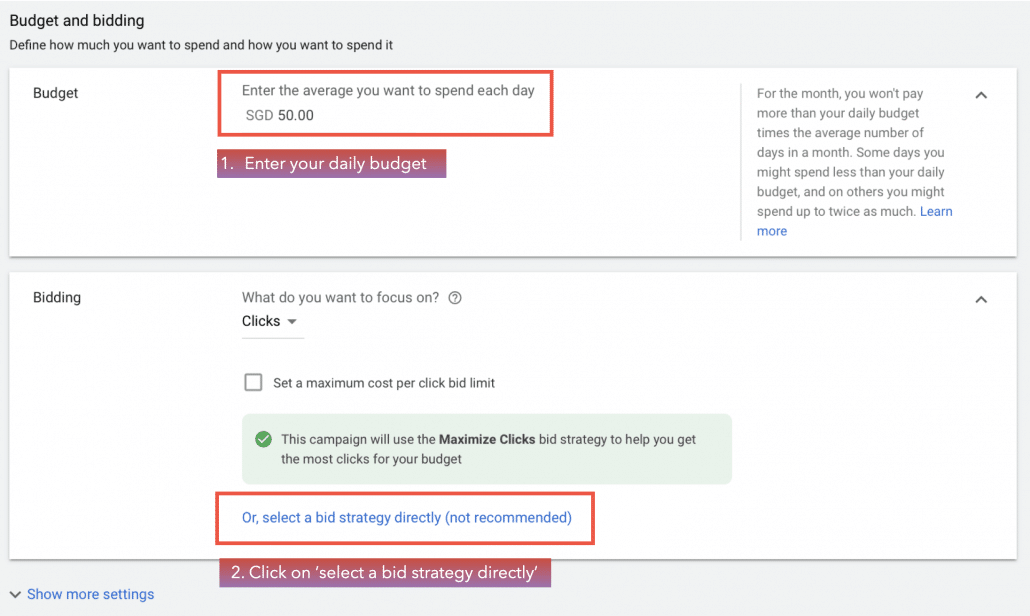This screenshot has height=616, width=1030.
Task: Enable maximum cost per click bid limit
Action: 253,382
